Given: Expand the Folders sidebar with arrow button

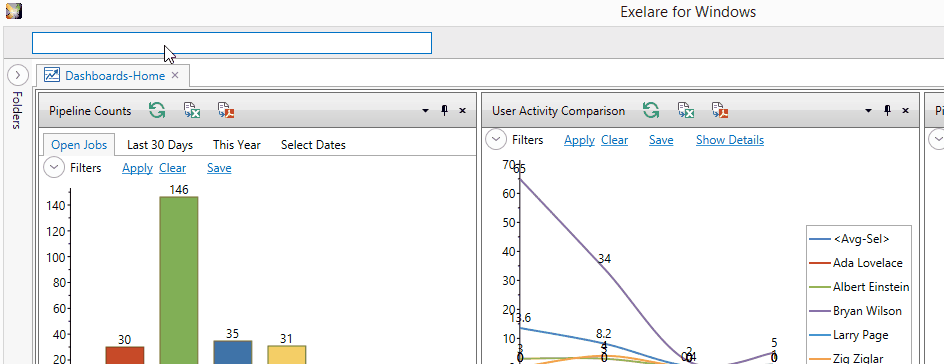Looking at the screenshot, I should pyautogui.click(x=18, y=75).
